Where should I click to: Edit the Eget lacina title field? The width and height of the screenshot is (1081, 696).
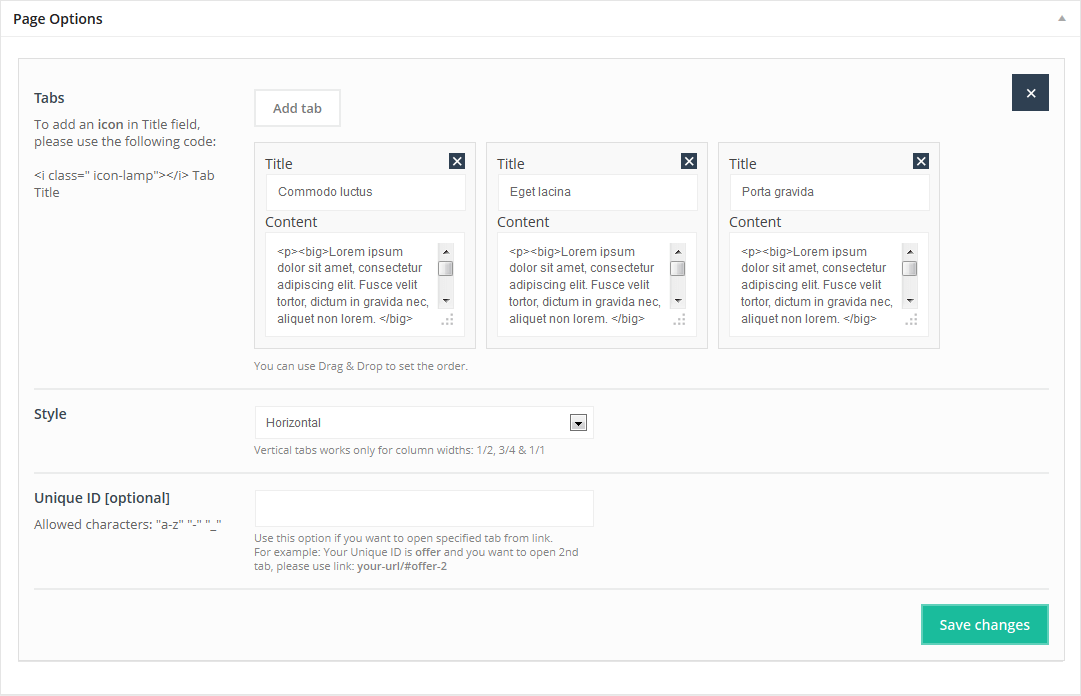(x=597, y=192)
